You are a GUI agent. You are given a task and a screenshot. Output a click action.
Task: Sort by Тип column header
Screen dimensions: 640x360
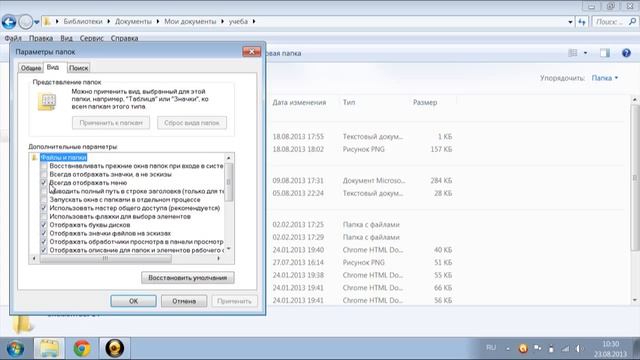click(x=349, y=102)
